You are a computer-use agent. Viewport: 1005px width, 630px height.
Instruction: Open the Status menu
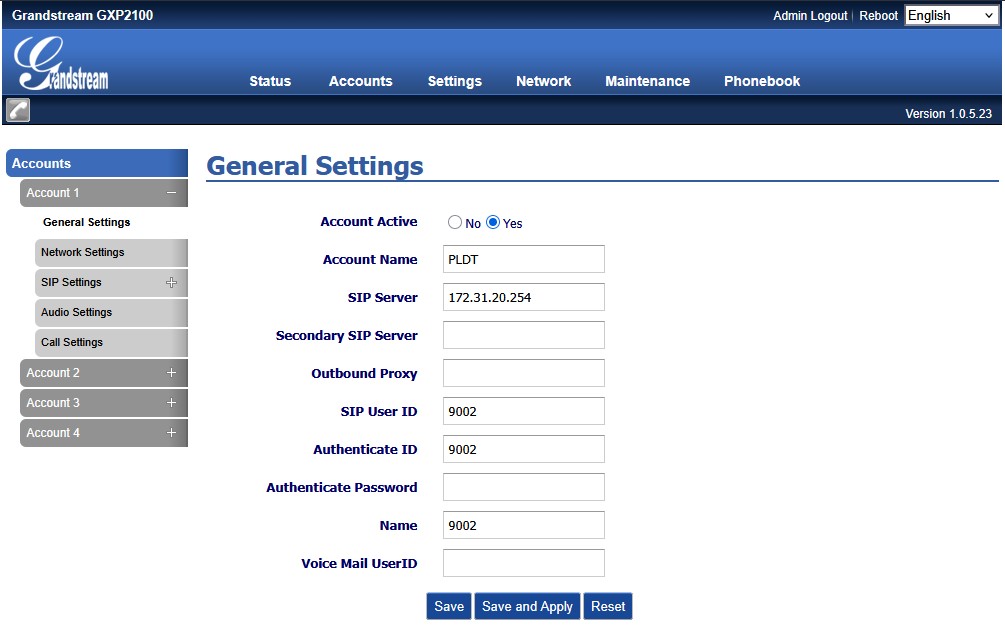[x=270, y=81]
